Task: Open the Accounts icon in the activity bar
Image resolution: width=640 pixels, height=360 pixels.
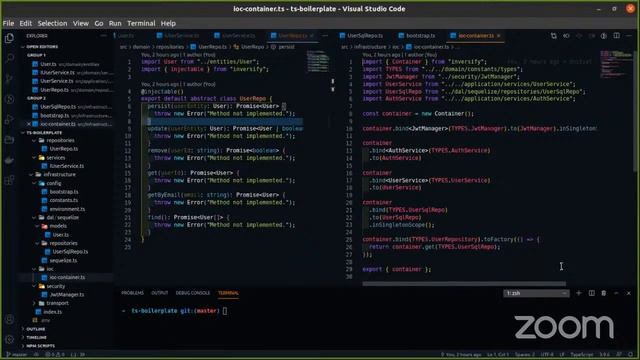Action: point(9,320)
